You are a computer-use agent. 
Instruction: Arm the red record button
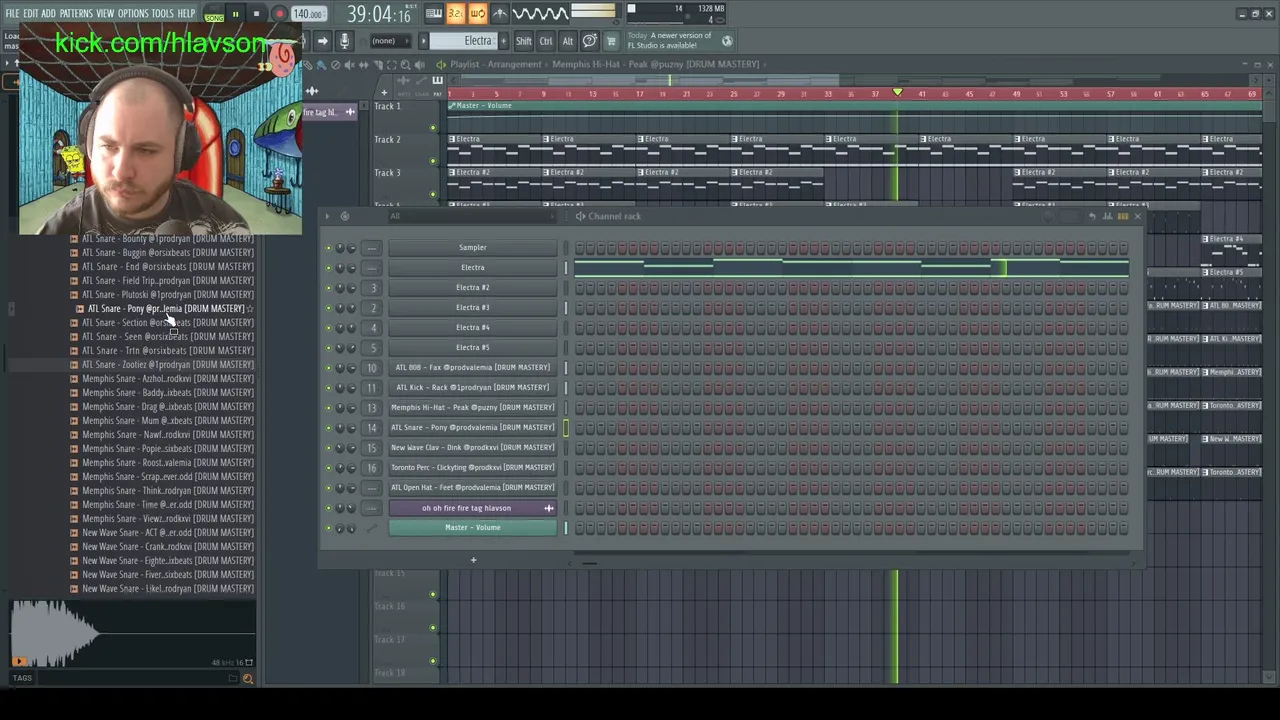(x=279, y=14)
